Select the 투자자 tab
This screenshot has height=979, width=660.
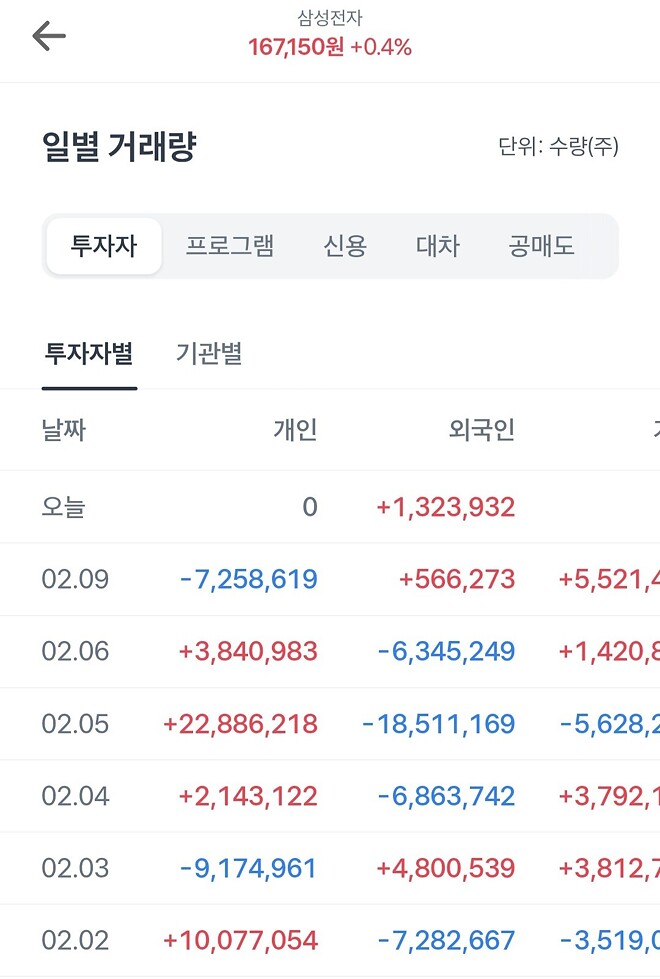pyautogui.click(x=103, y=245)
